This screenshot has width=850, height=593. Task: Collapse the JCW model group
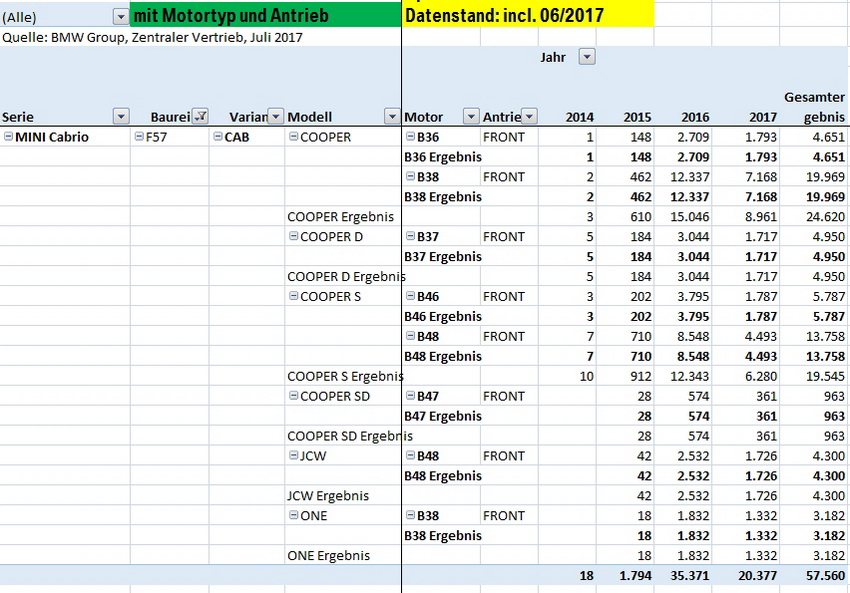point(293,455)
